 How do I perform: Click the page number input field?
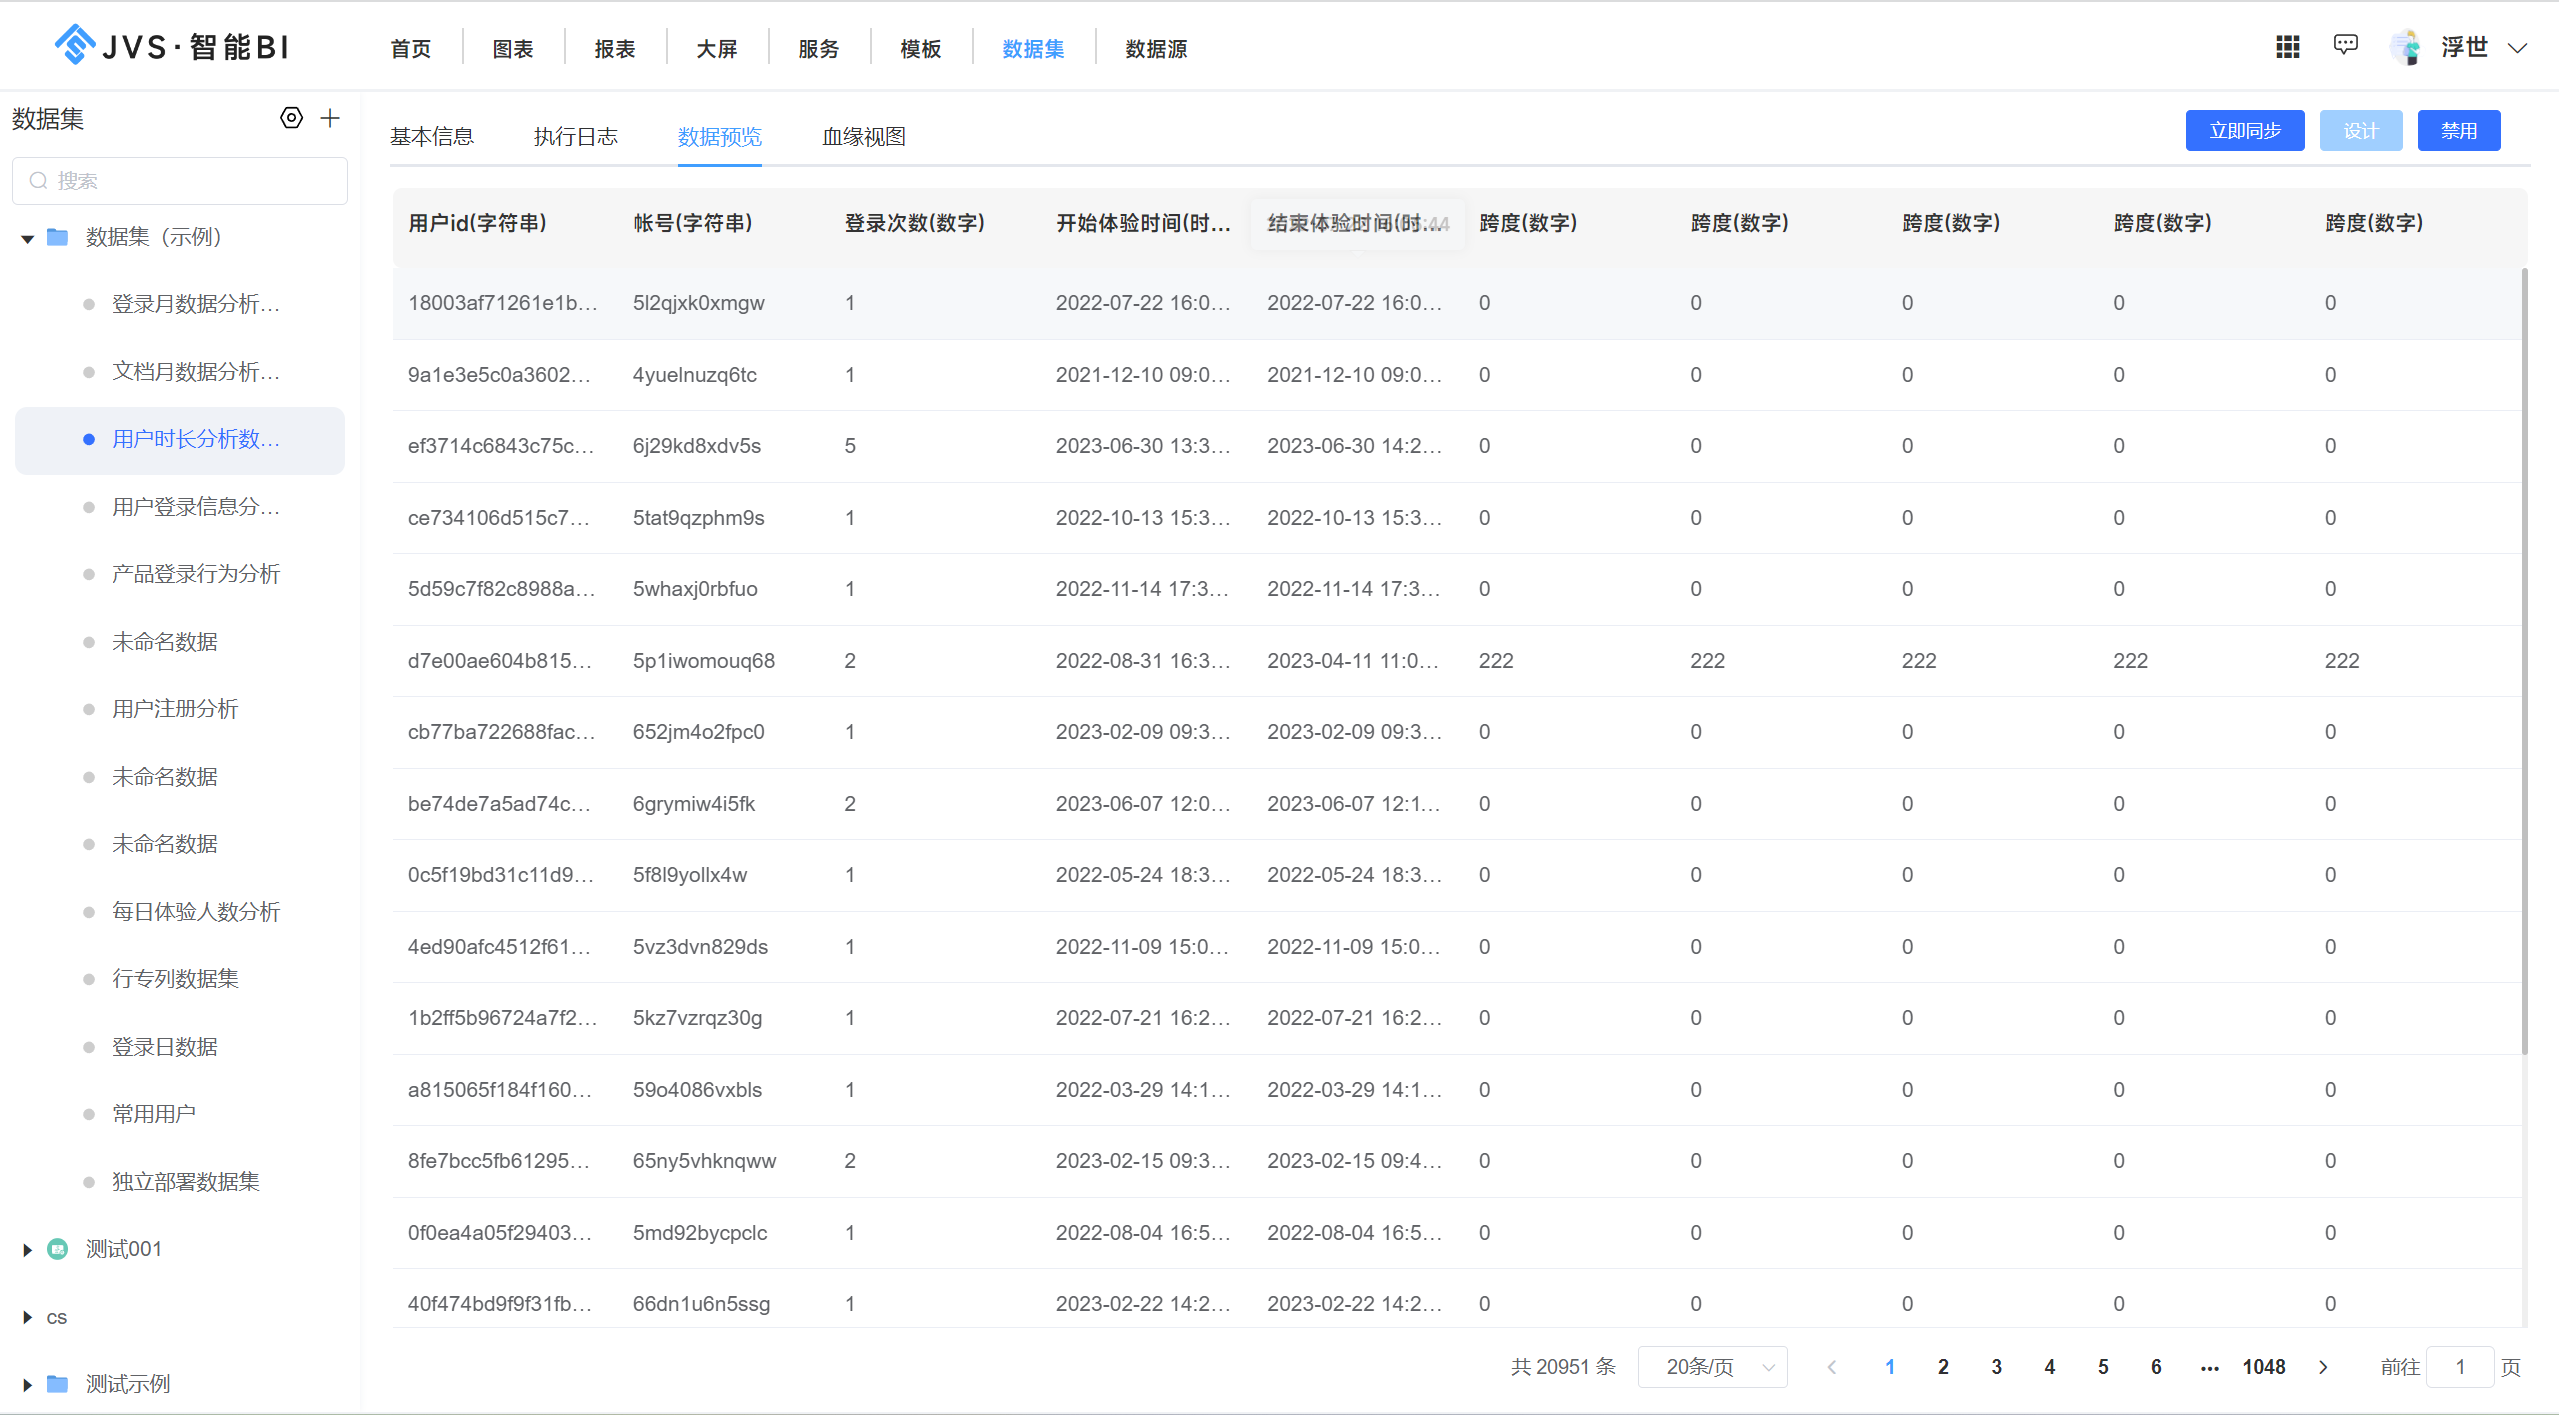[x=2461, y=1366]
